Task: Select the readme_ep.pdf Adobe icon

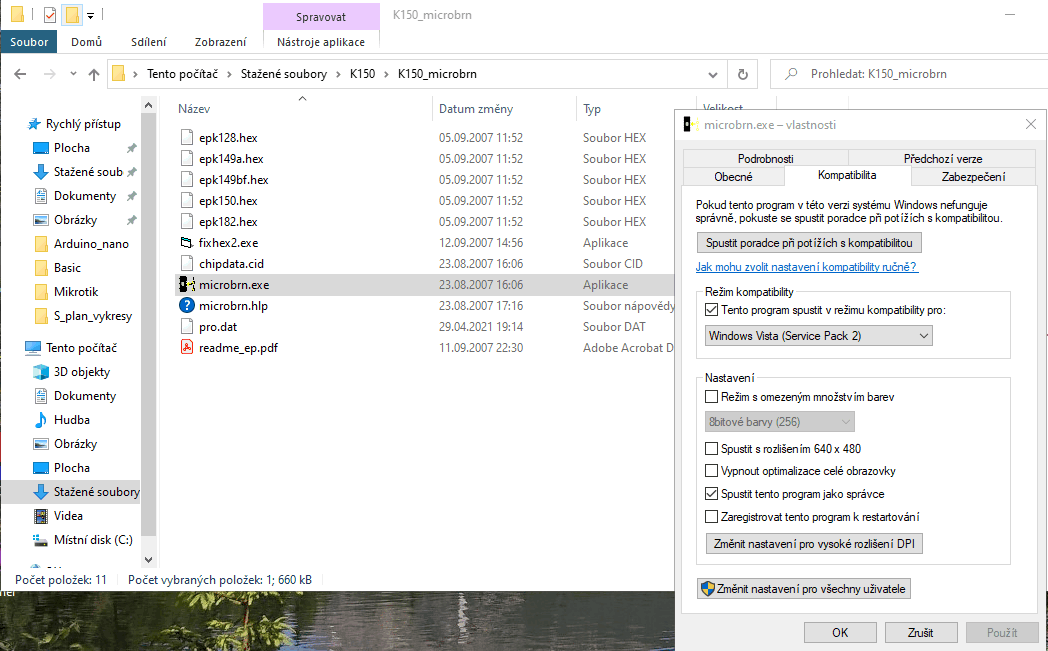Action: coord(186,348)
